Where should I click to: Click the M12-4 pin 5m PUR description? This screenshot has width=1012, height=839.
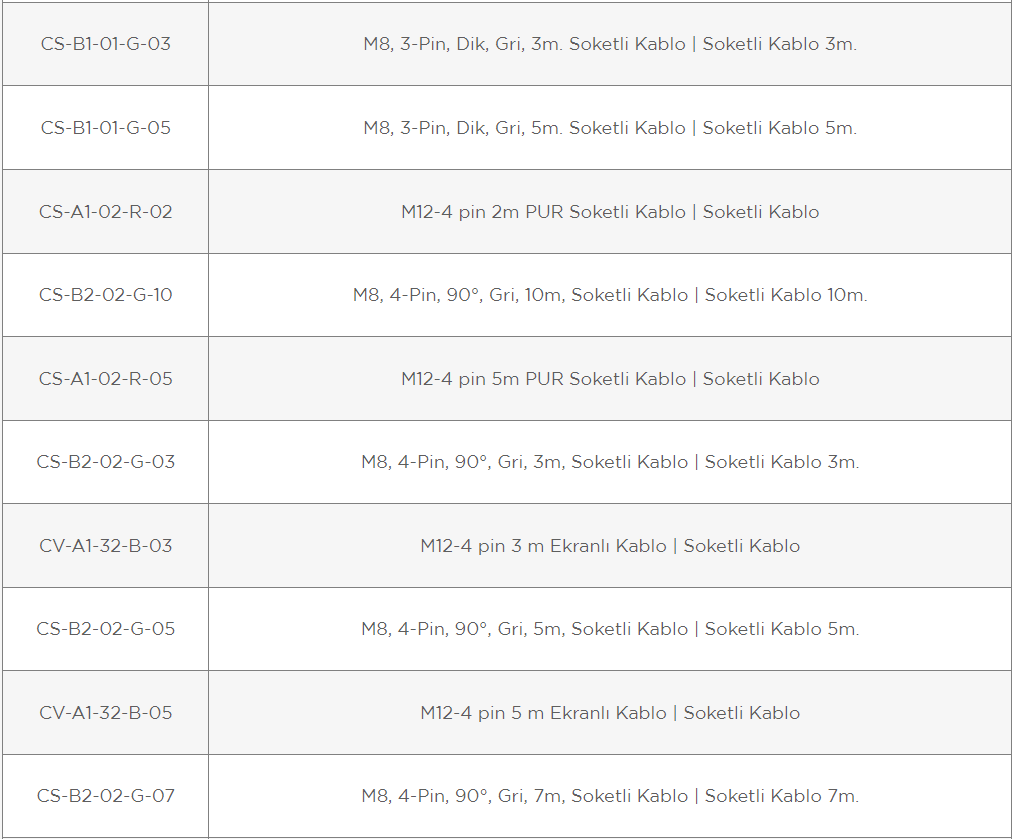[x=610, y=379]
